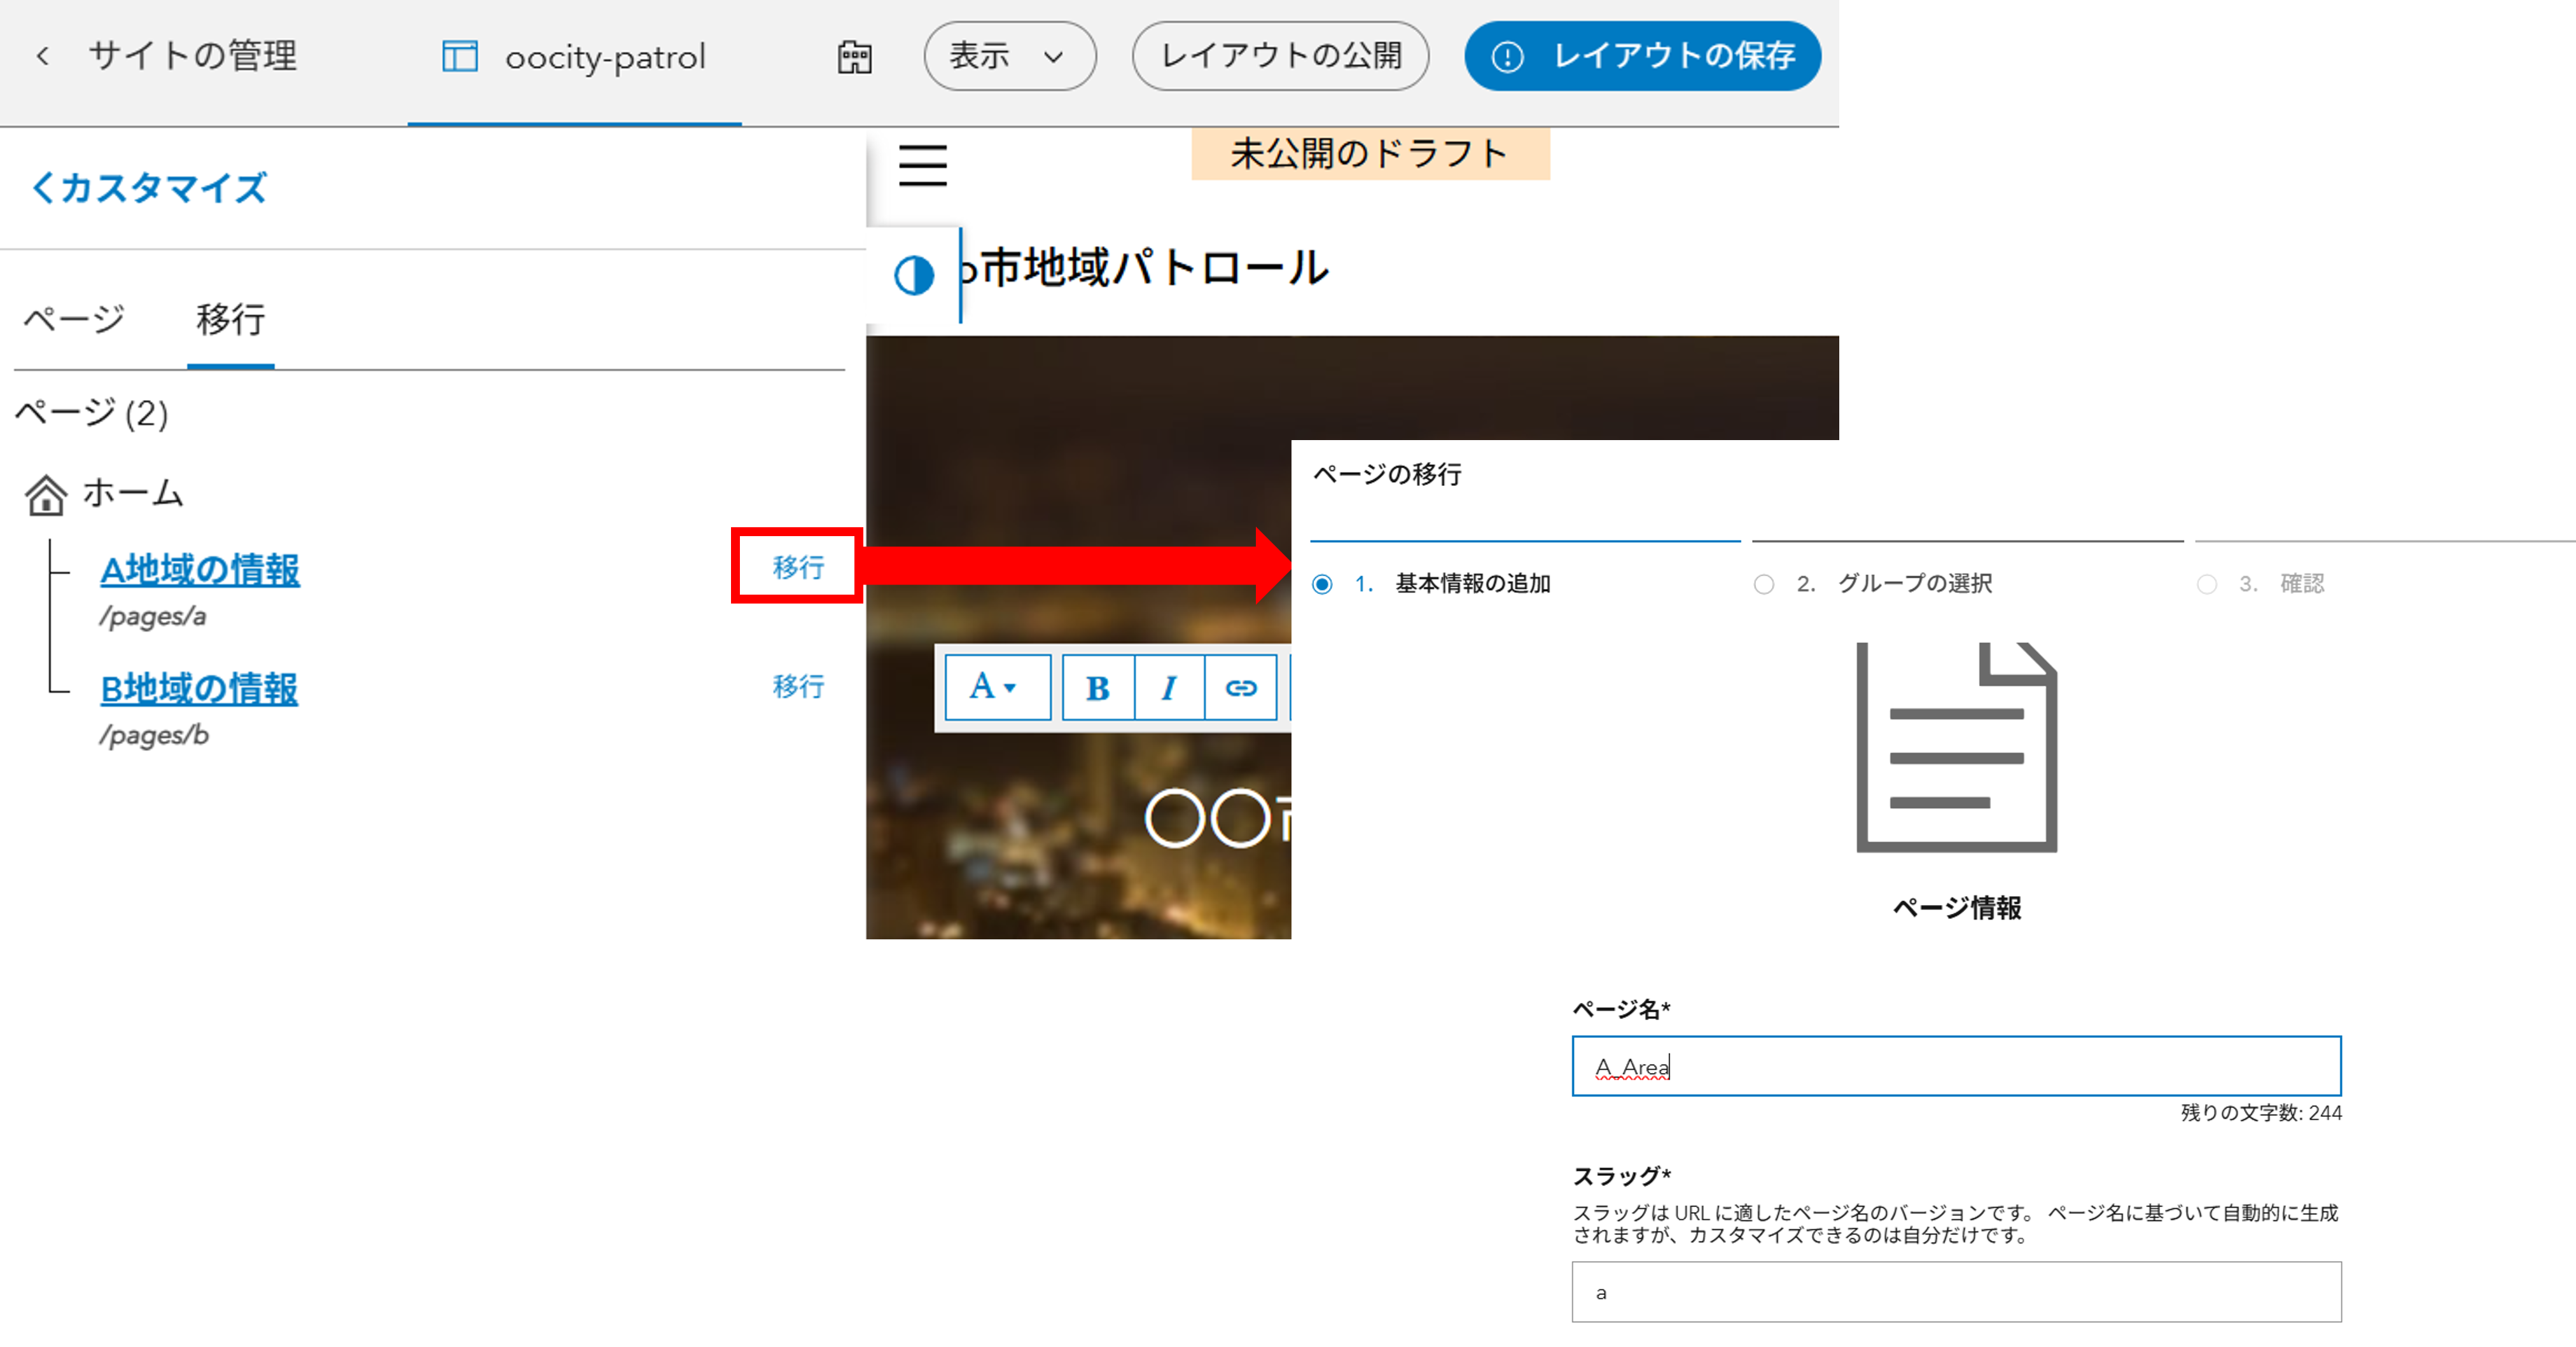Image resolution: width=2576 pixels, height=1347 pixels.
Task: Click the /pages/a path text
Action: [x=152, y=616]
